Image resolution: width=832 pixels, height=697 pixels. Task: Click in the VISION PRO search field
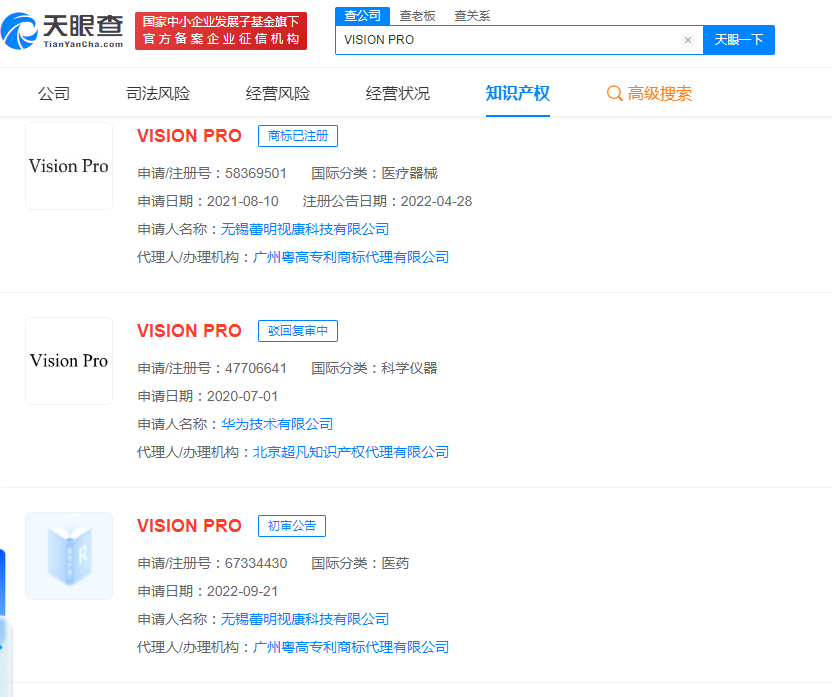(x=505, y=40)
